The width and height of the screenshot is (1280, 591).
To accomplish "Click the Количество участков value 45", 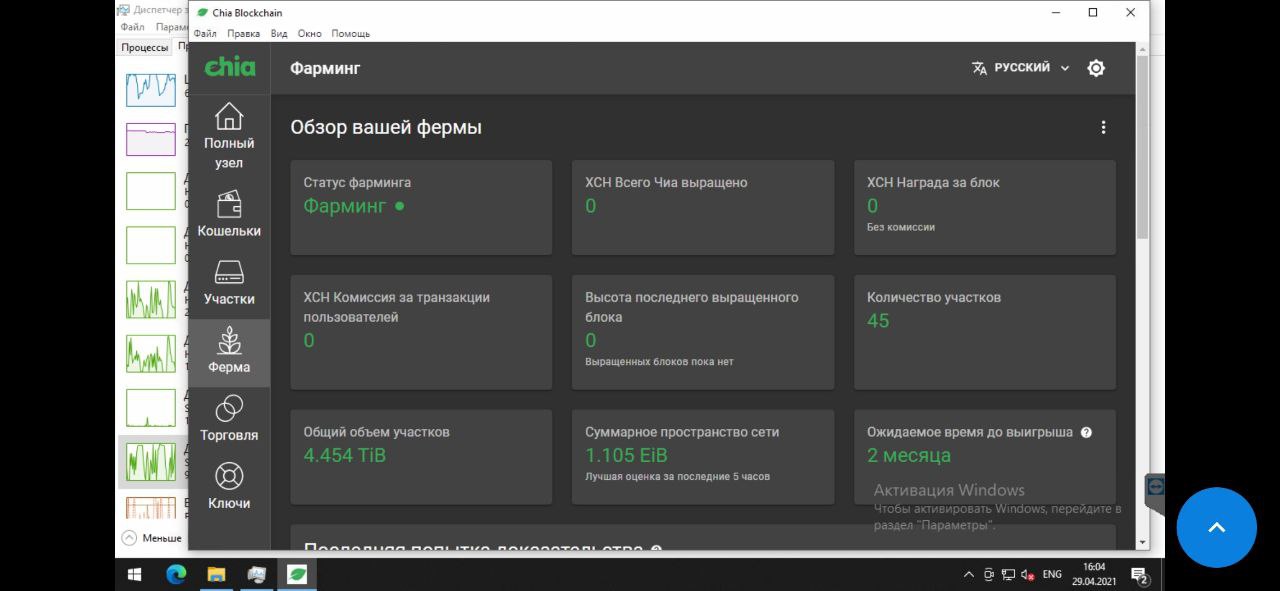I will coord(878,321).
